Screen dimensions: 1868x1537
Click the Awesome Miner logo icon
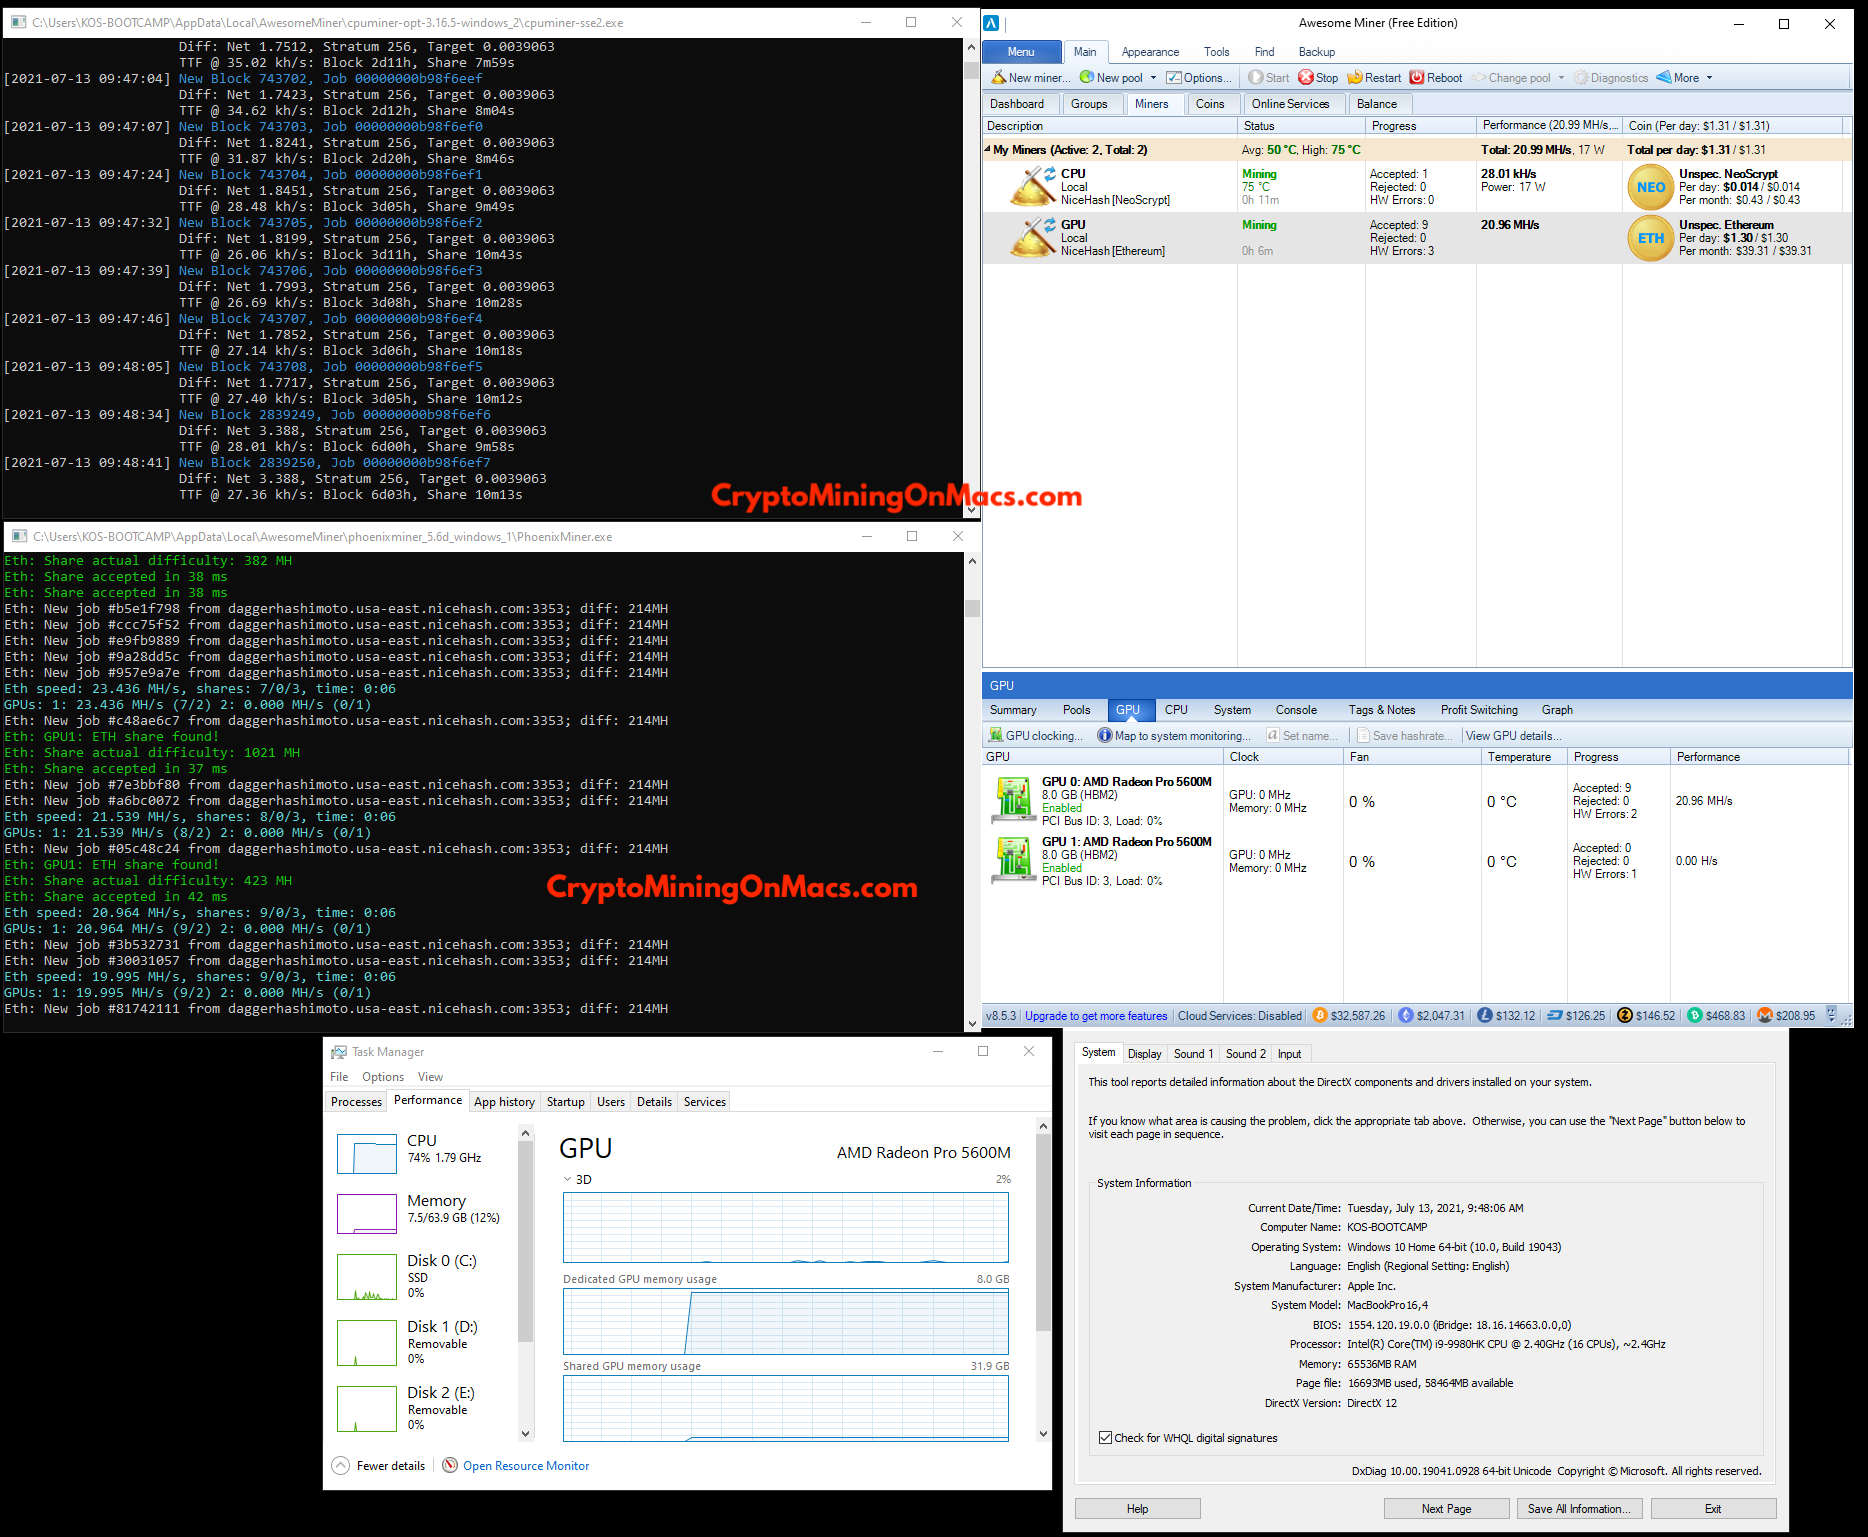(991, 23)
